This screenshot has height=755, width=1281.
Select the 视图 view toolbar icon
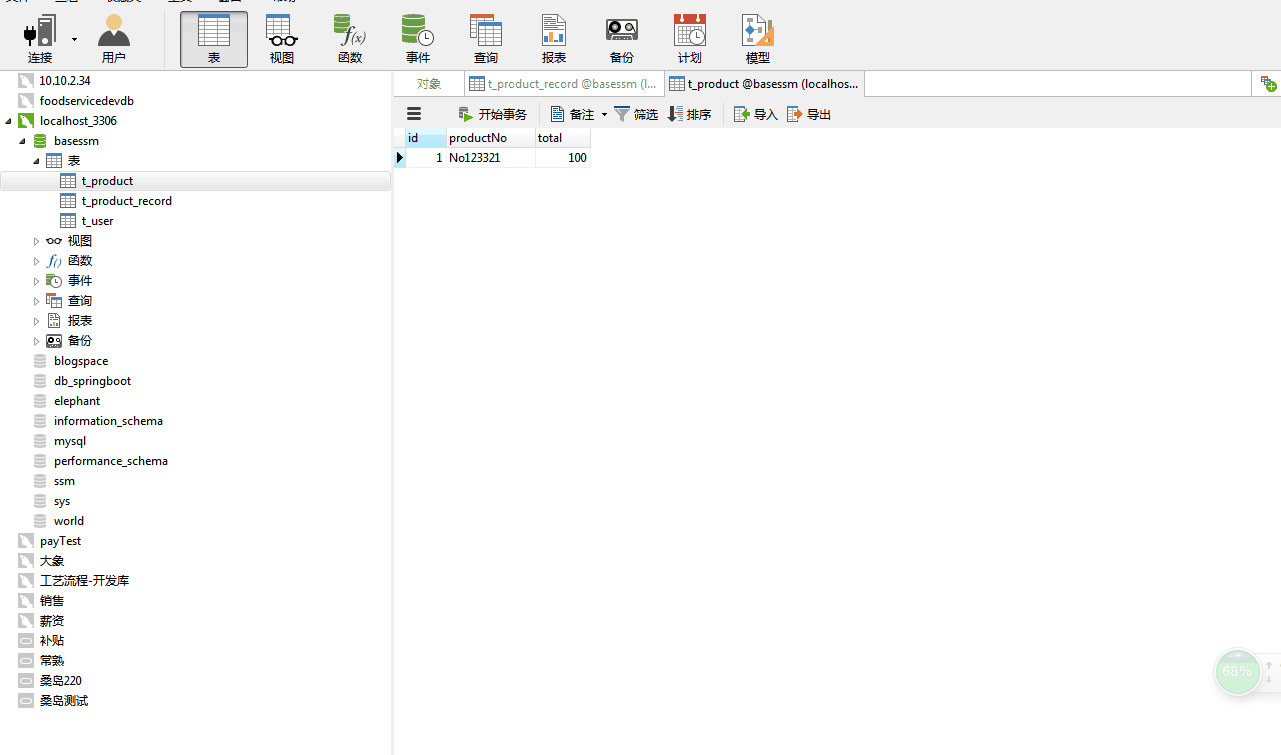282,40
